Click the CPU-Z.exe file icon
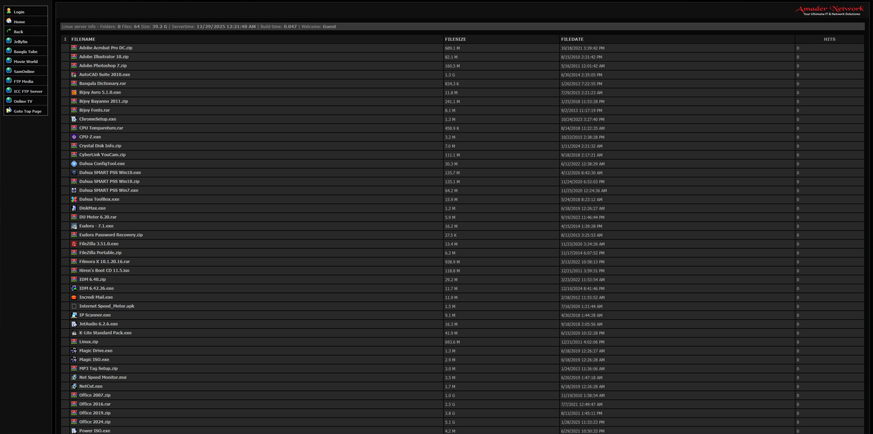 (x=74, y=137)
